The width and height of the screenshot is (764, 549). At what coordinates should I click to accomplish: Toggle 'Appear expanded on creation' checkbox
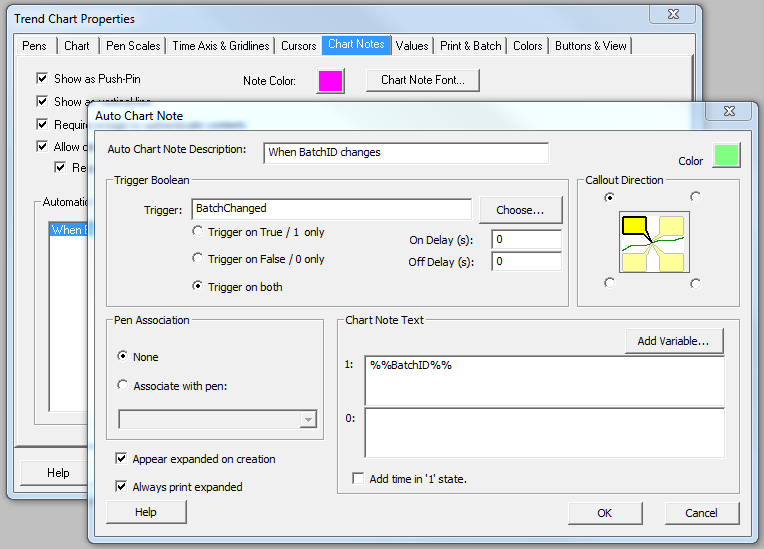(x=123, y=459)
